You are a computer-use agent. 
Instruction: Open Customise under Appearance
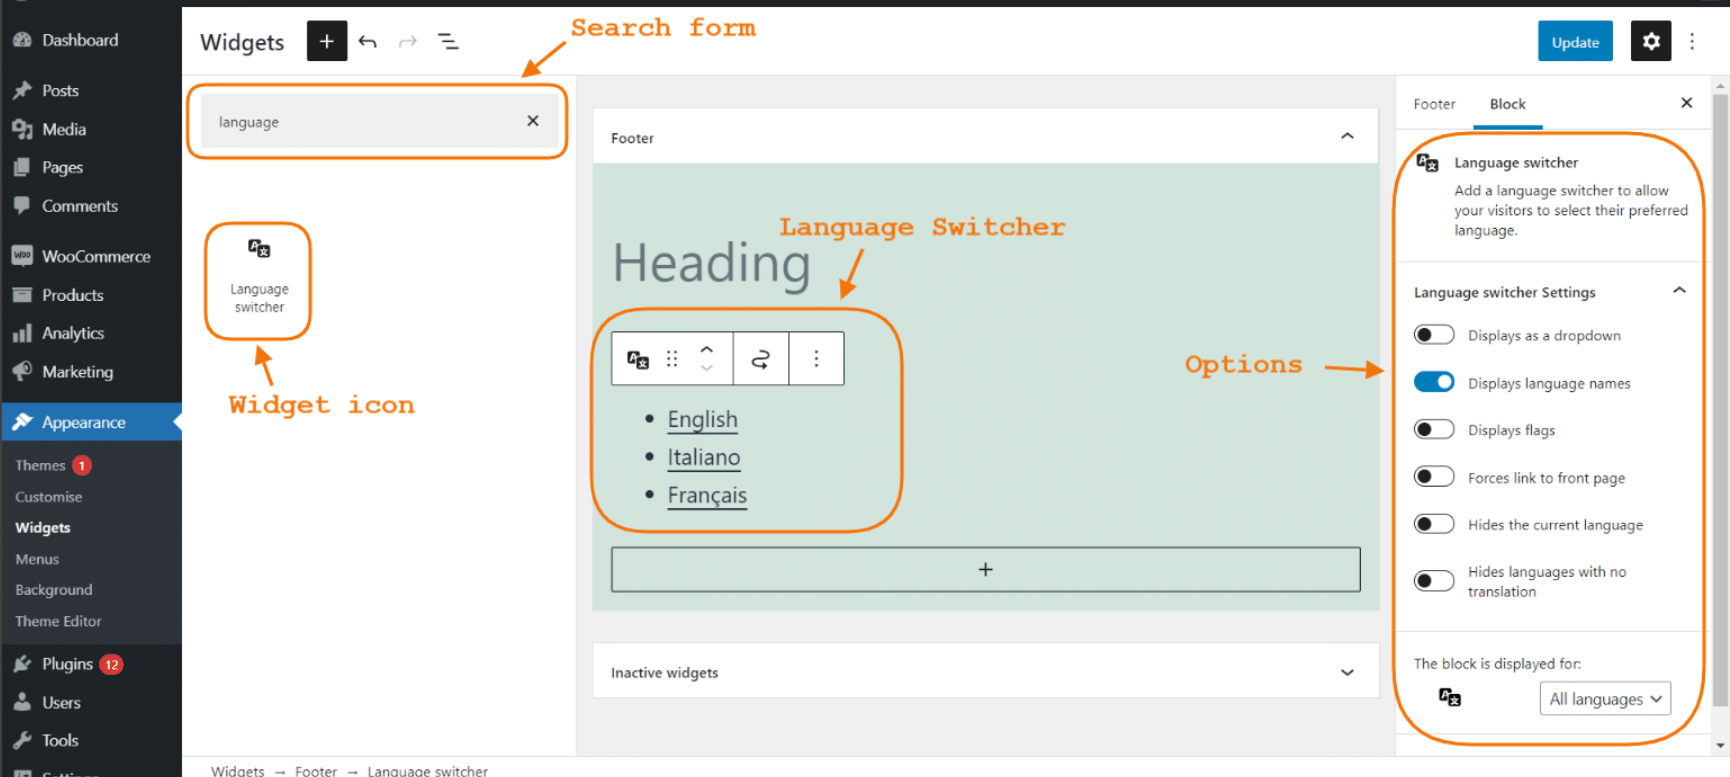pyautogui.click(x=49, y=497)
